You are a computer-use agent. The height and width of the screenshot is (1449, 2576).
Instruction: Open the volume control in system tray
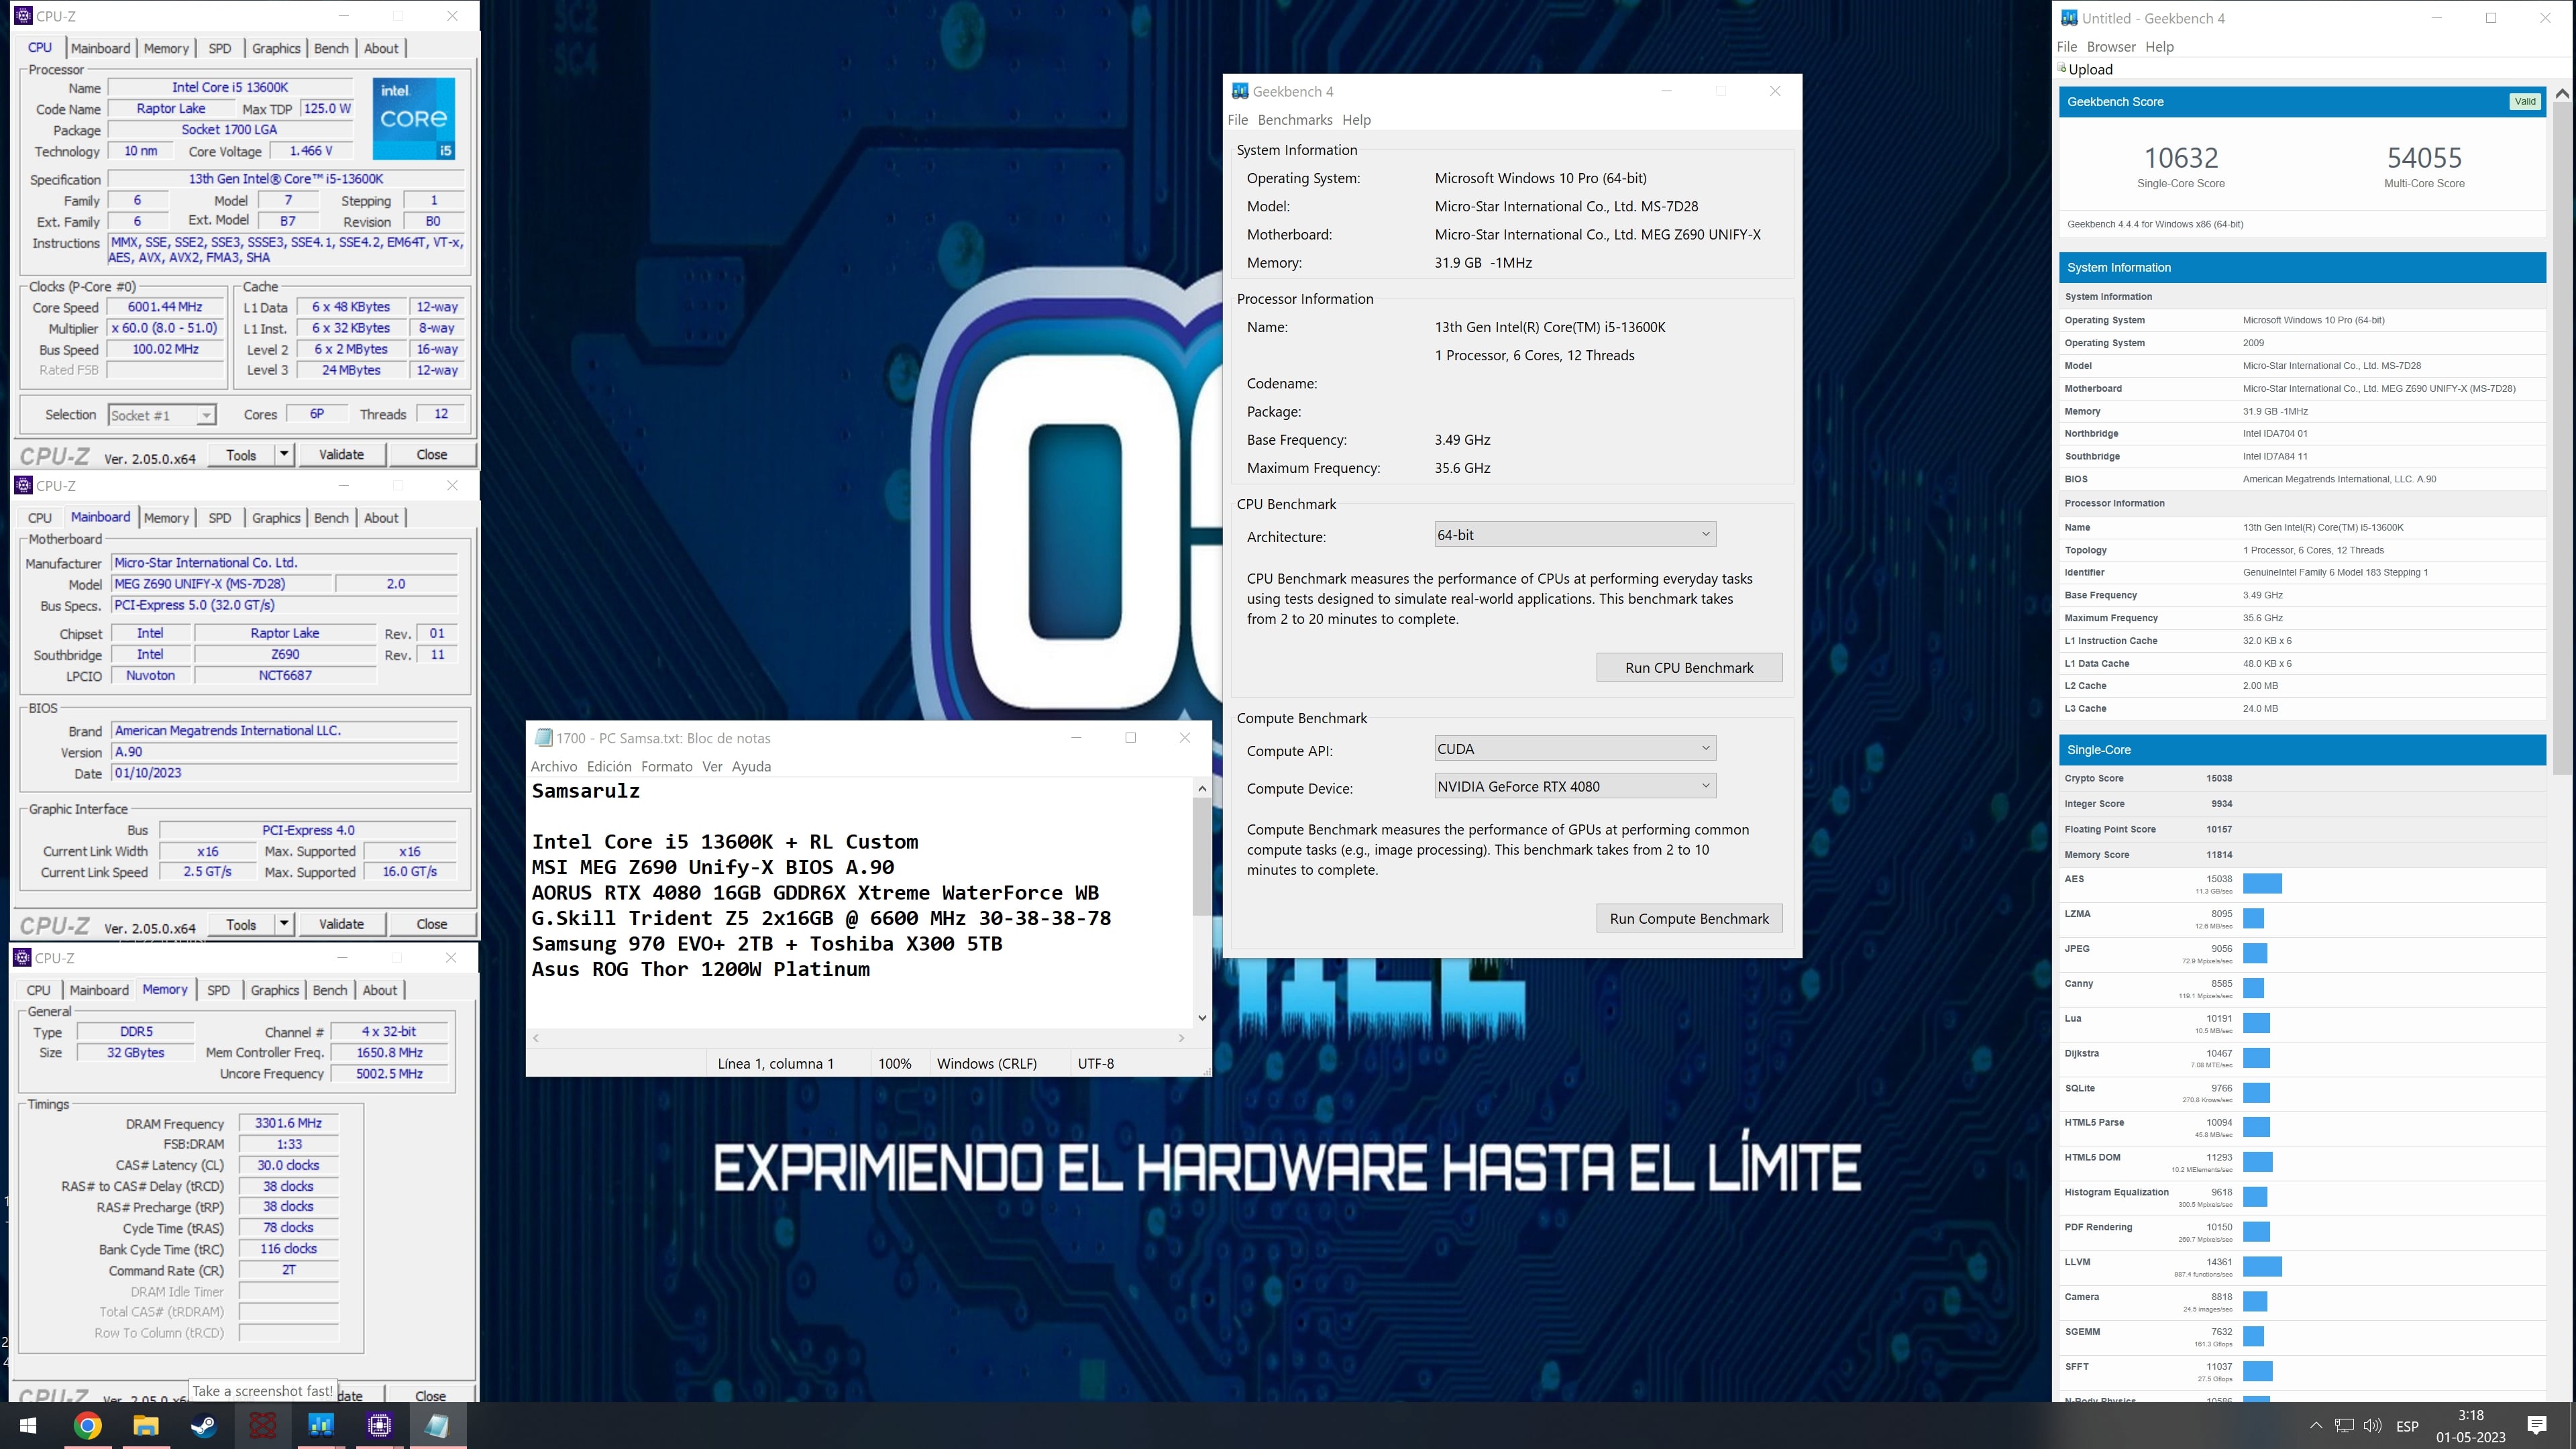[2372, 1426]
